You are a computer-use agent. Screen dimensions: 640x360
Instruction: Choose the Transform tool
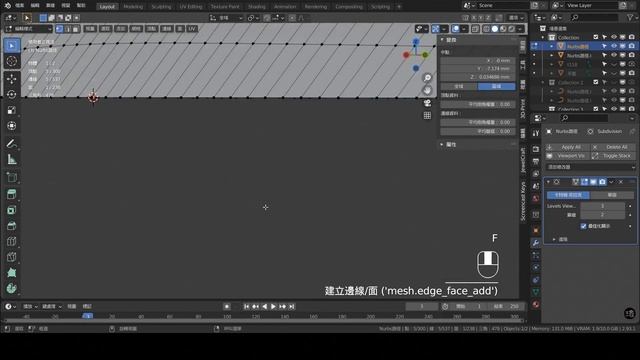coord(11,126)
